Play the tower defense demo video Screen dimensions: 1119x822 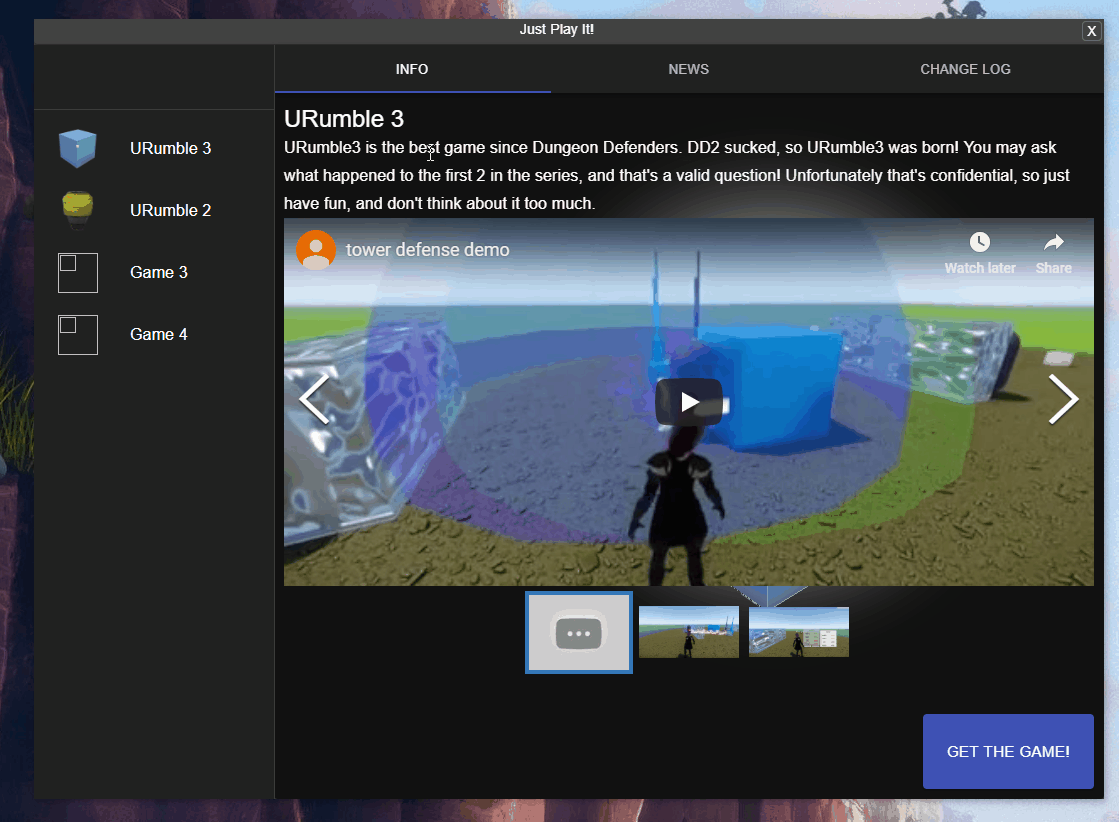[x=689, y=402]
